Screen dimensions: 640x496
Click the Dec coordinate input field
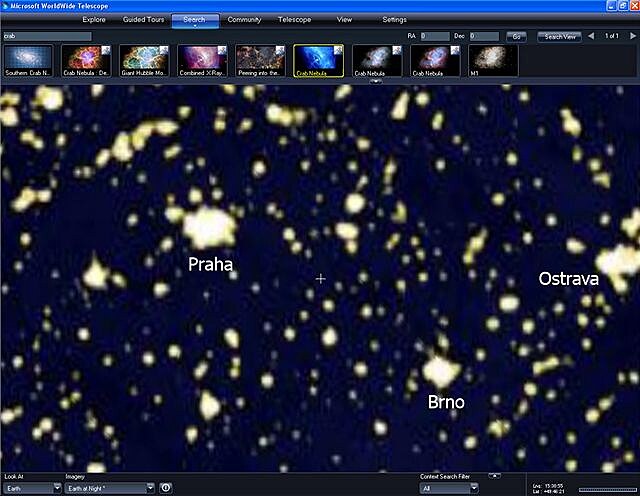[x=484, y=36]
